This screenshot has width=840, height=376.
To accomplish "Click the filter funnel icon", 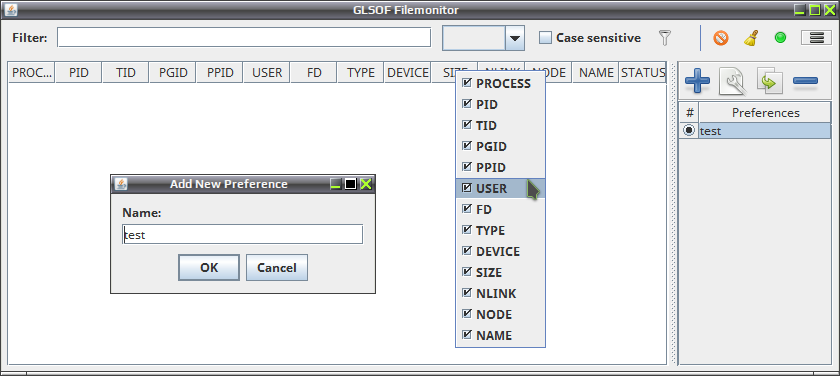I will [x=664, y=38].
